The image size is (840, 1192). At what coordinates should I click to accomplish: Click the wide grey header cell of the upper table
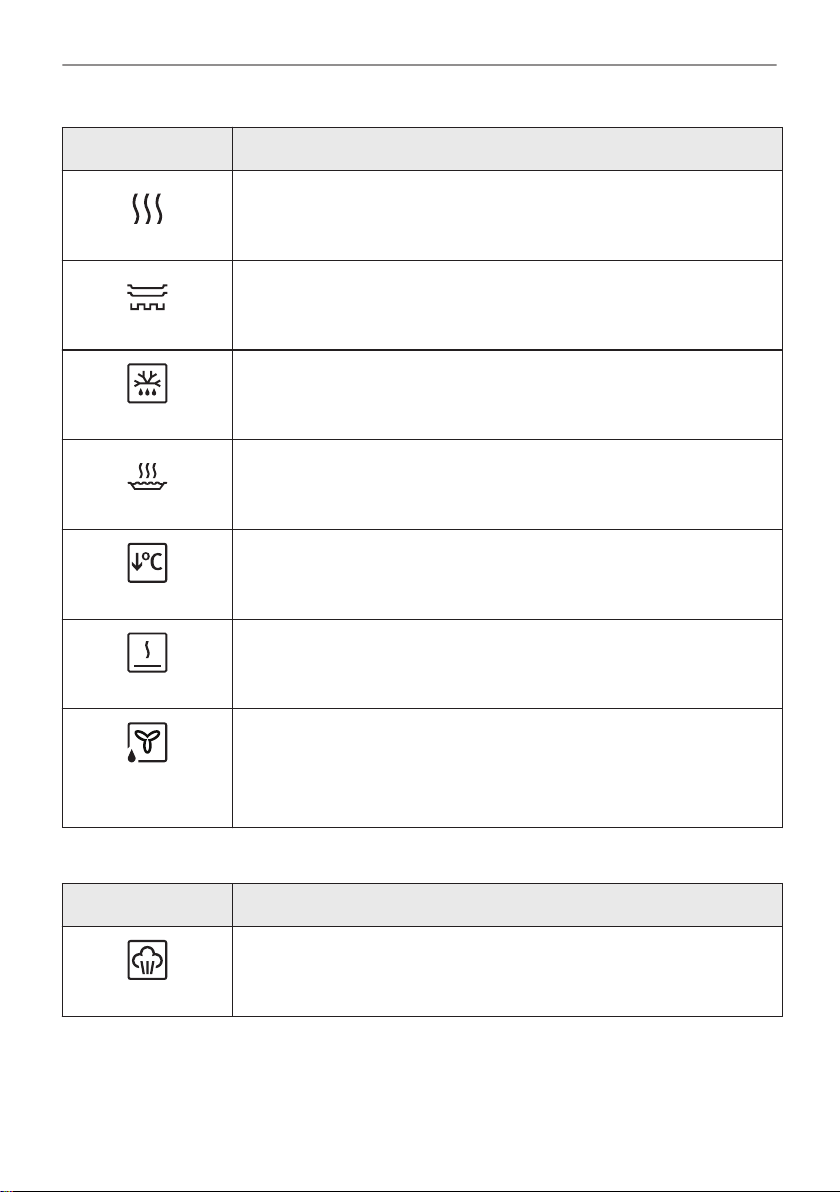point(507,149)
